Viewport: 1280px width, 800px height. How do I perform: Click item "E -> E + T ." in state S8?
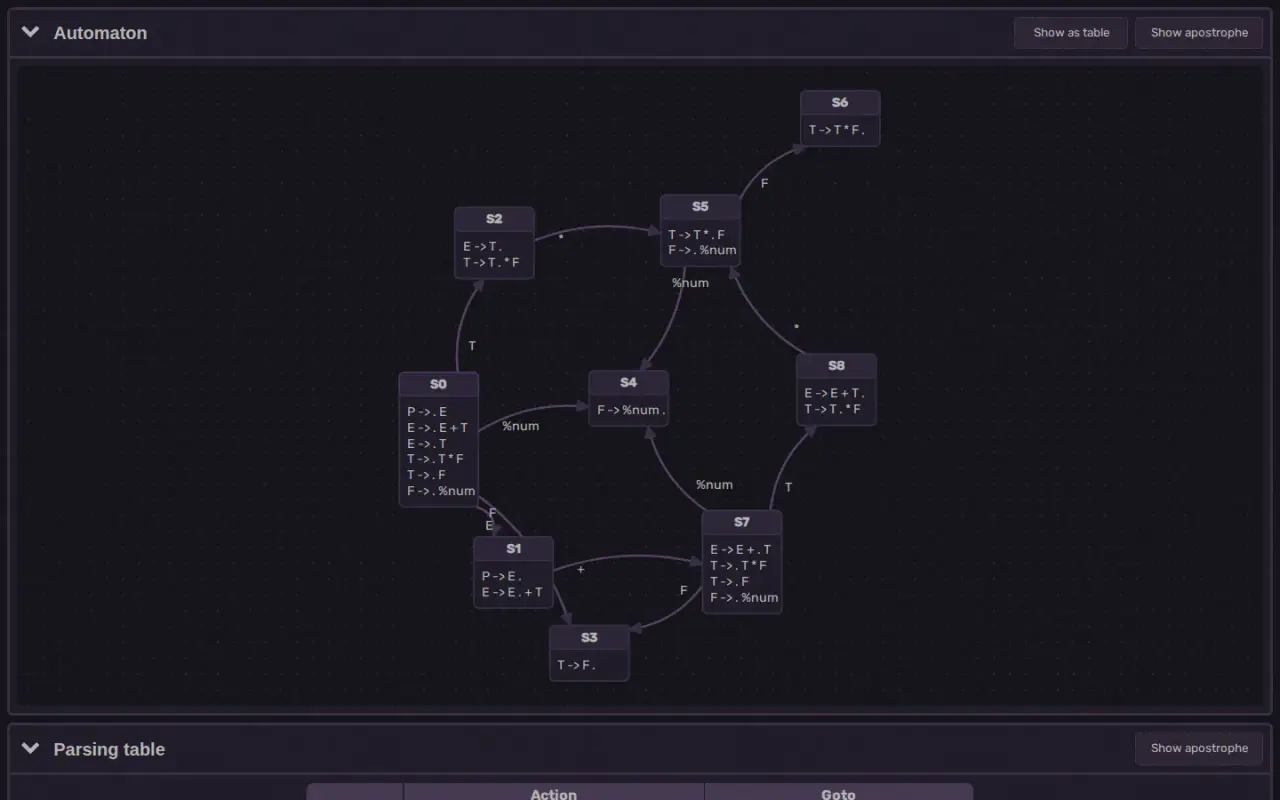835,393
